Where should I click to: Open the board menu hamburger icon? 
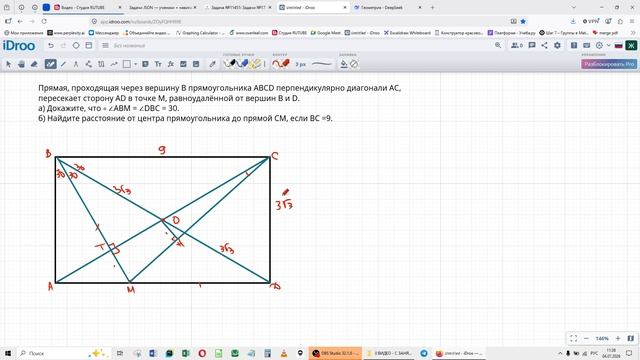click(x=105, y=45)
